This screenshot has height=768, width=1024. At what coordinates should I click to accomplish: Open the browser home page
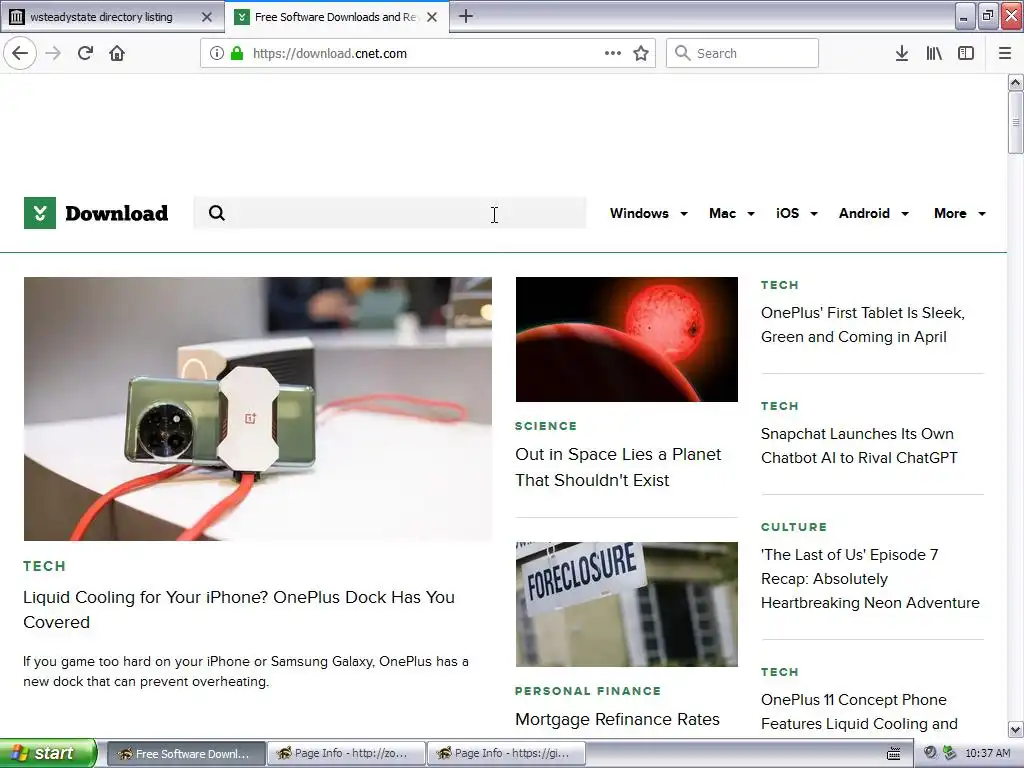point(117,53)
